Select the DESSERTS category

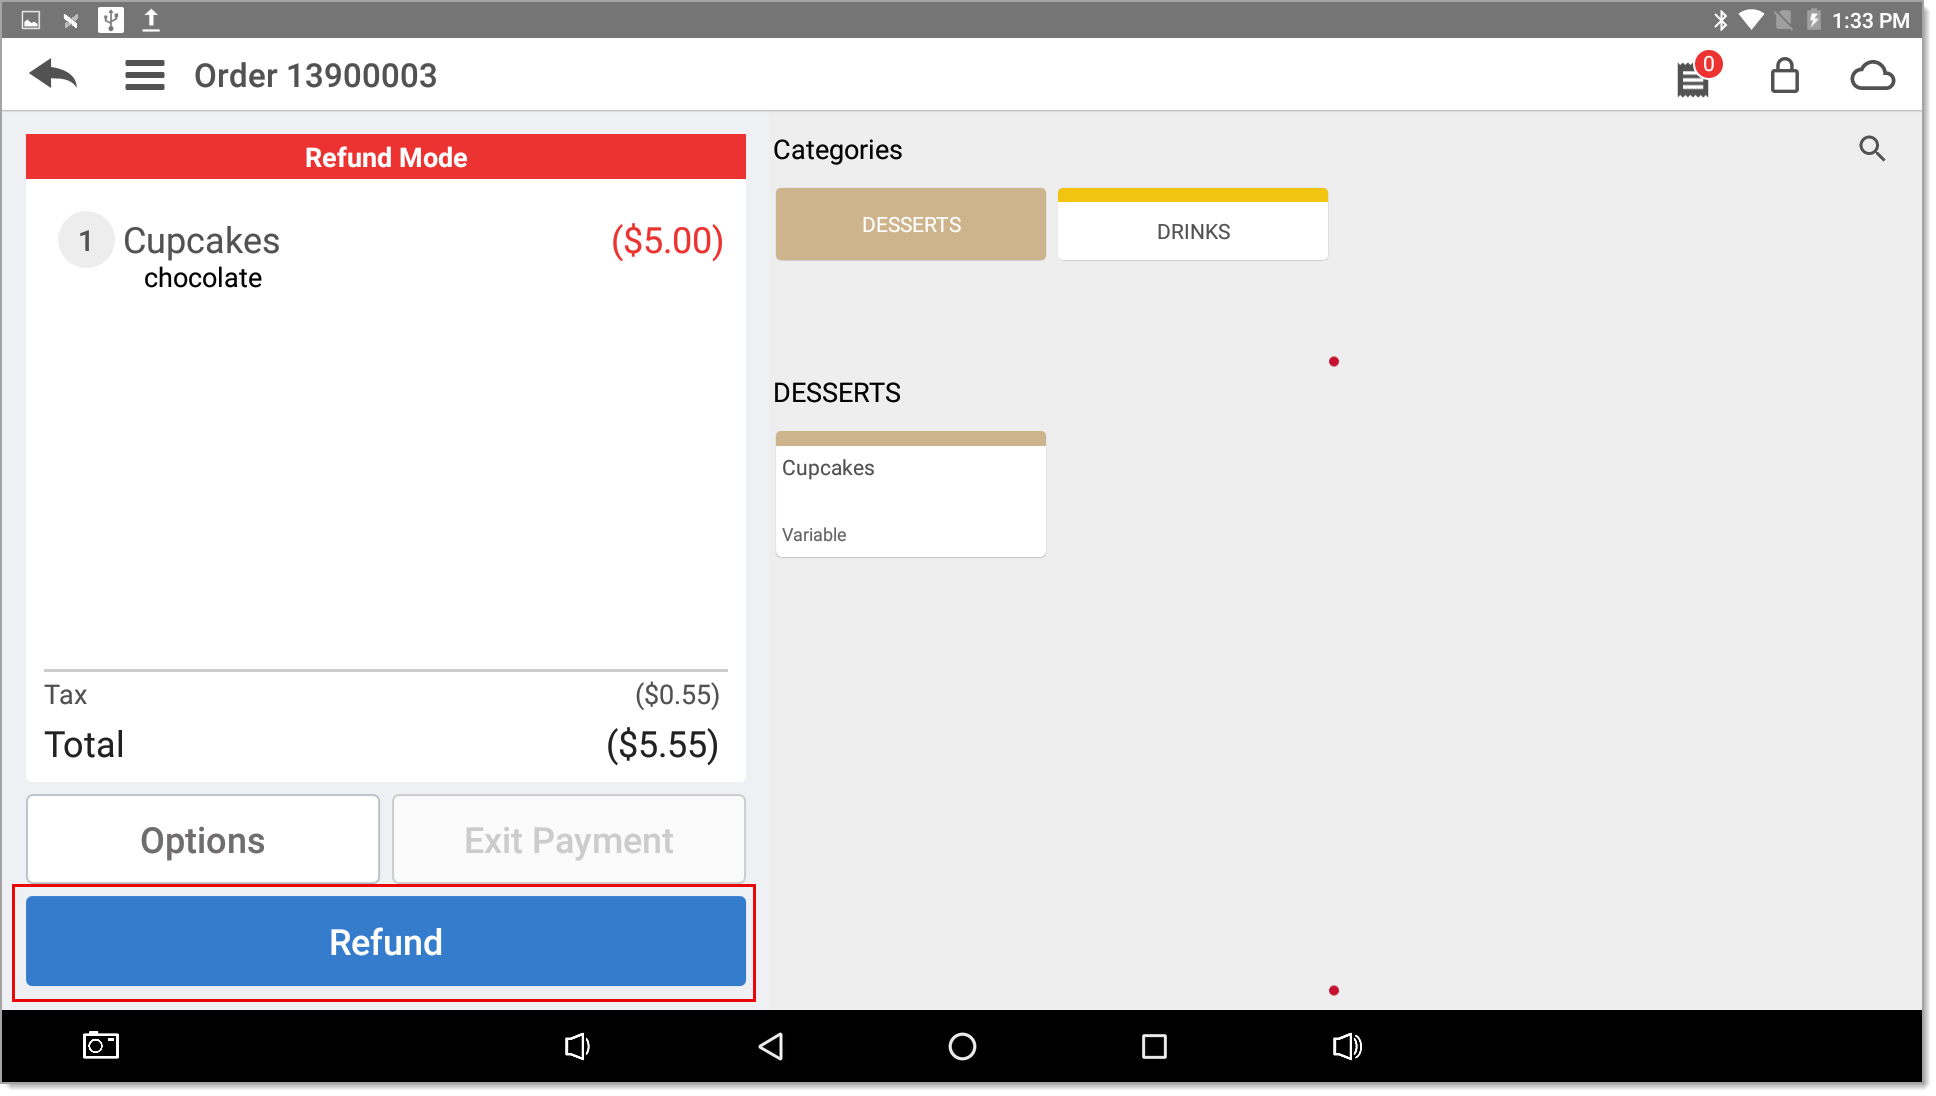pyautogui.click(x=910, y=225)
